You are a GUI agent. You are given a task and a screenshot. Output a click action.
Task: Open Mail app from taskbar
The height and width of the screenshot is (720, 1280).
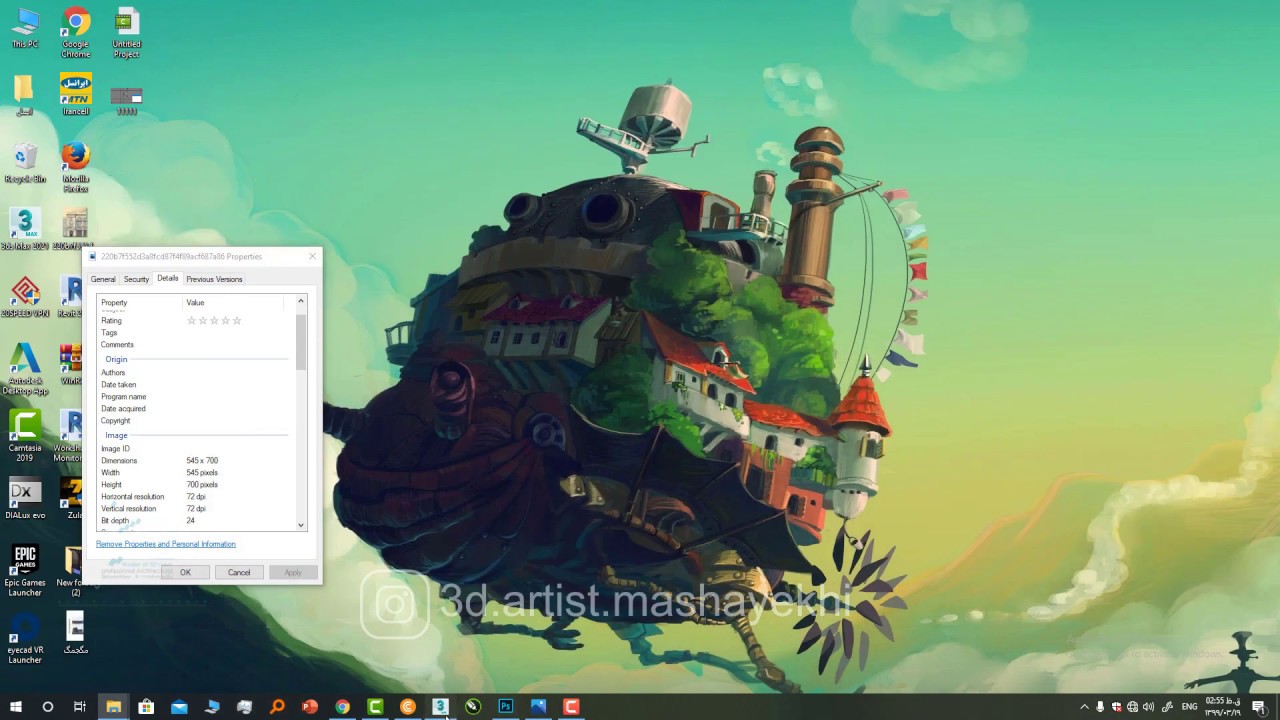[179, 706]
